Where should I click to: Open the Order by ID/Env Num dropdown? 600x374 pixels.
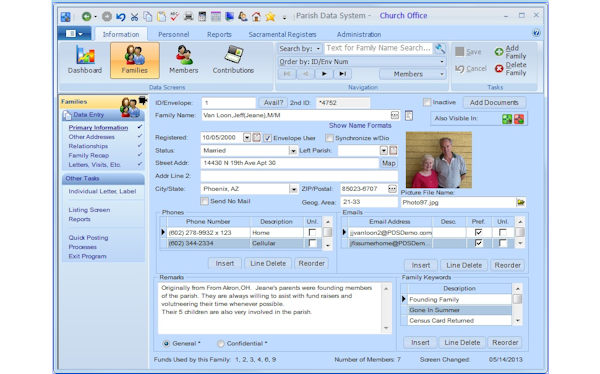tap(362, 62)
